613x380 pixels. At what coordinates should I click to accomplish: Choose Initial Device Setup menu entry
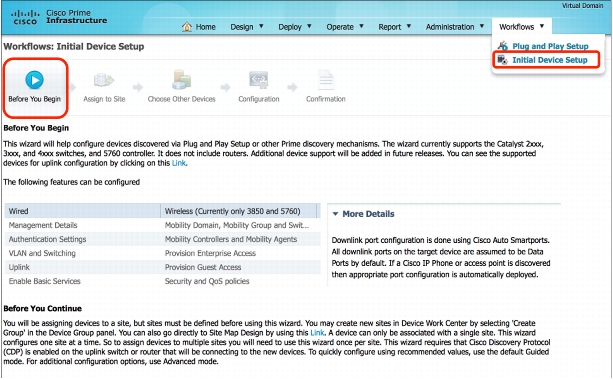pyautogui.click(x=550, y=60)
